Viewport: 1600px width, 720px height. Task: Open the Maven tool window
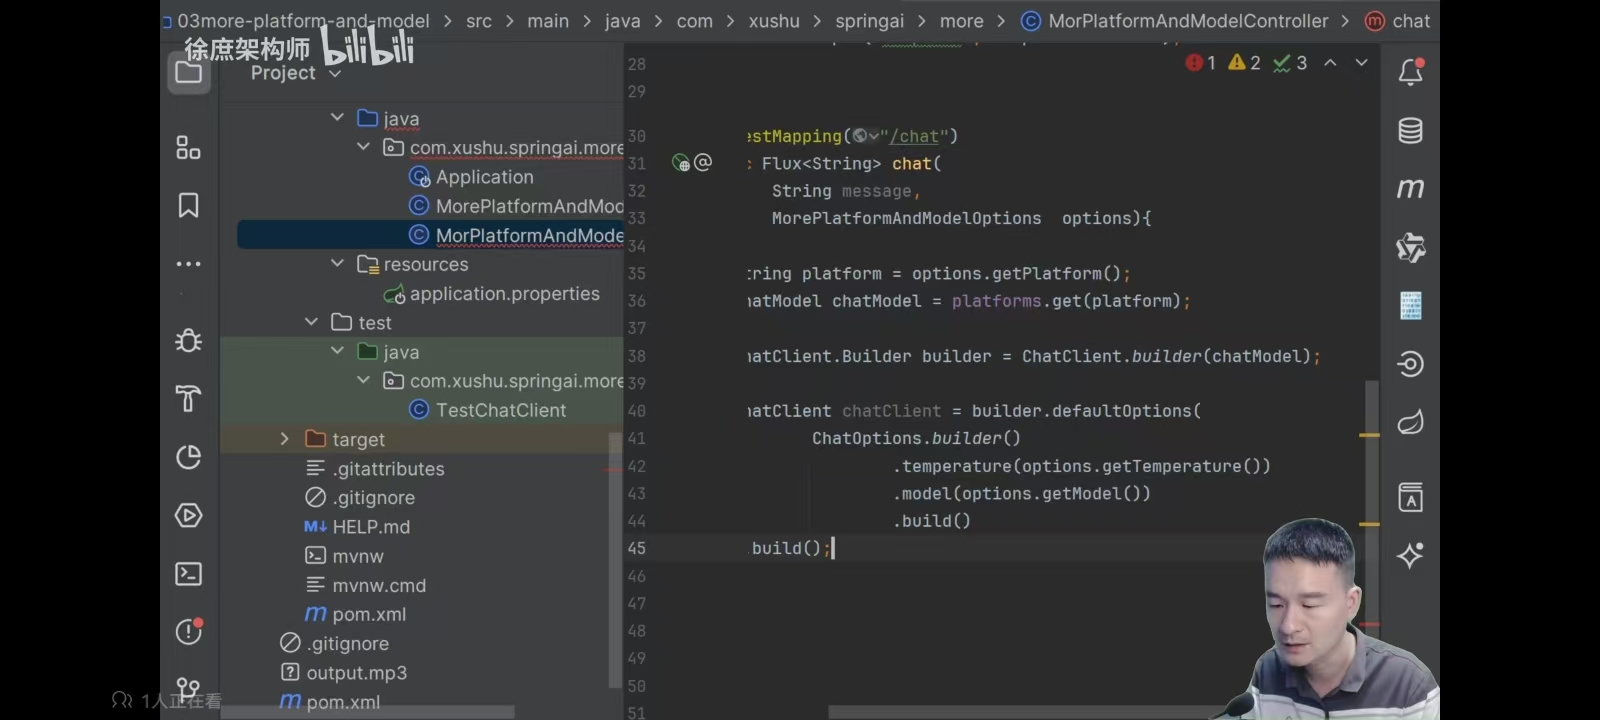[x=1410, y=189]
